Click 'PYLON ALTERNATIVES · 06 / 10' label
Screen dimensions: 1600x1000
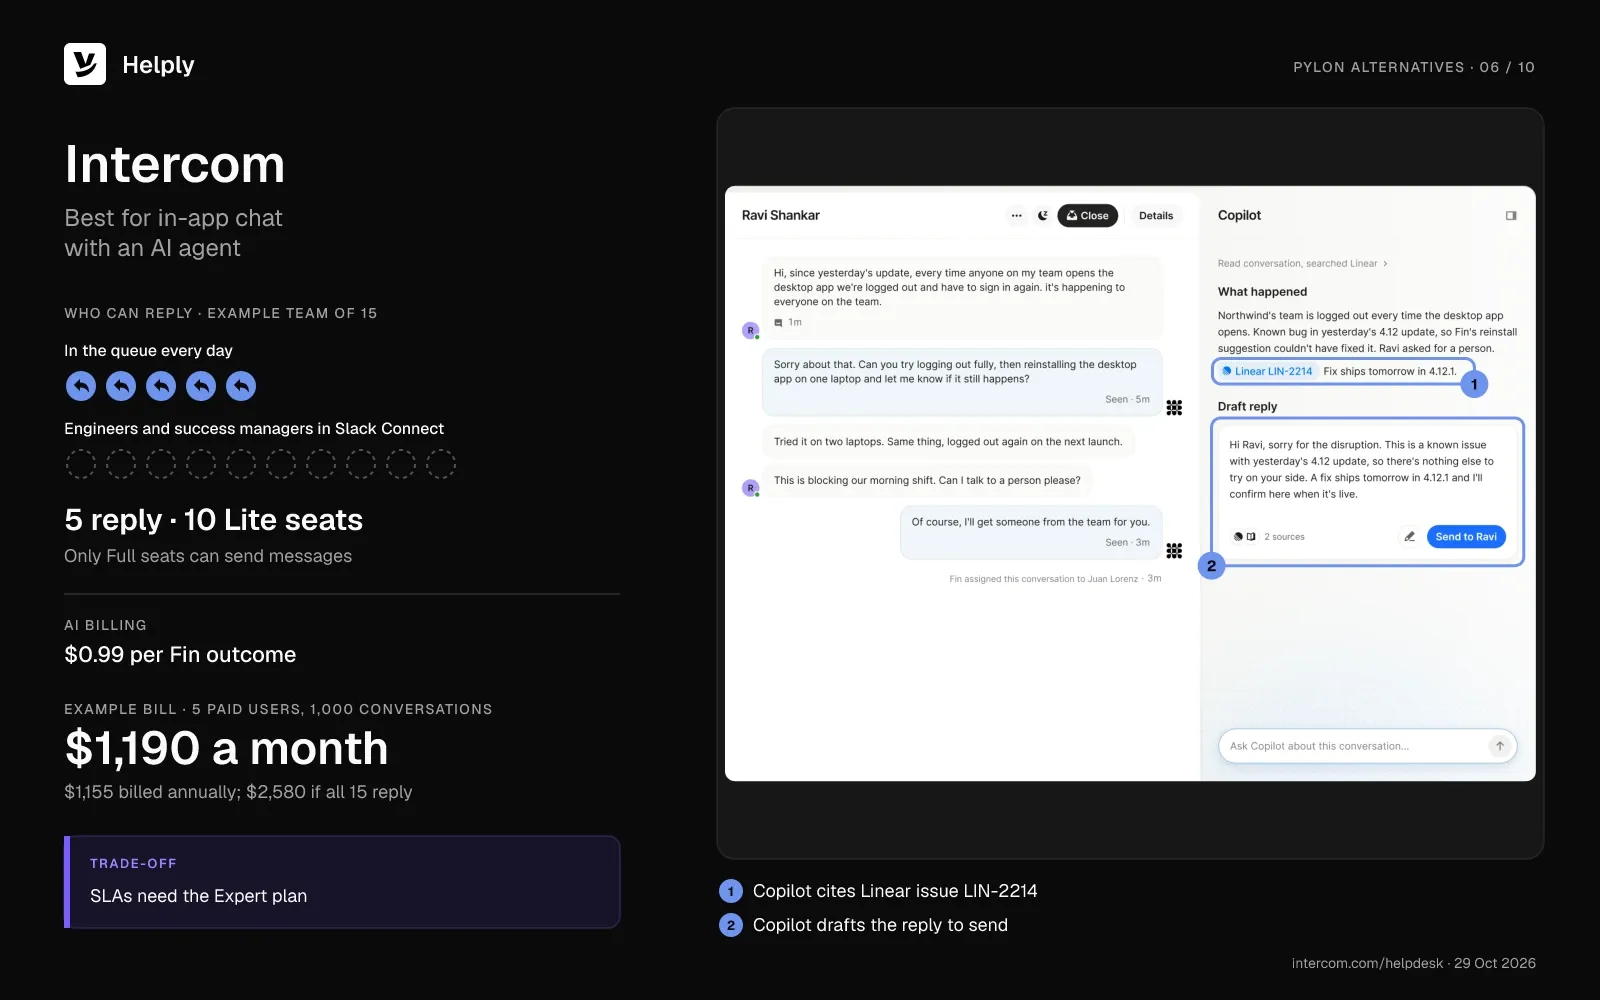click(x=1414, y=67)
